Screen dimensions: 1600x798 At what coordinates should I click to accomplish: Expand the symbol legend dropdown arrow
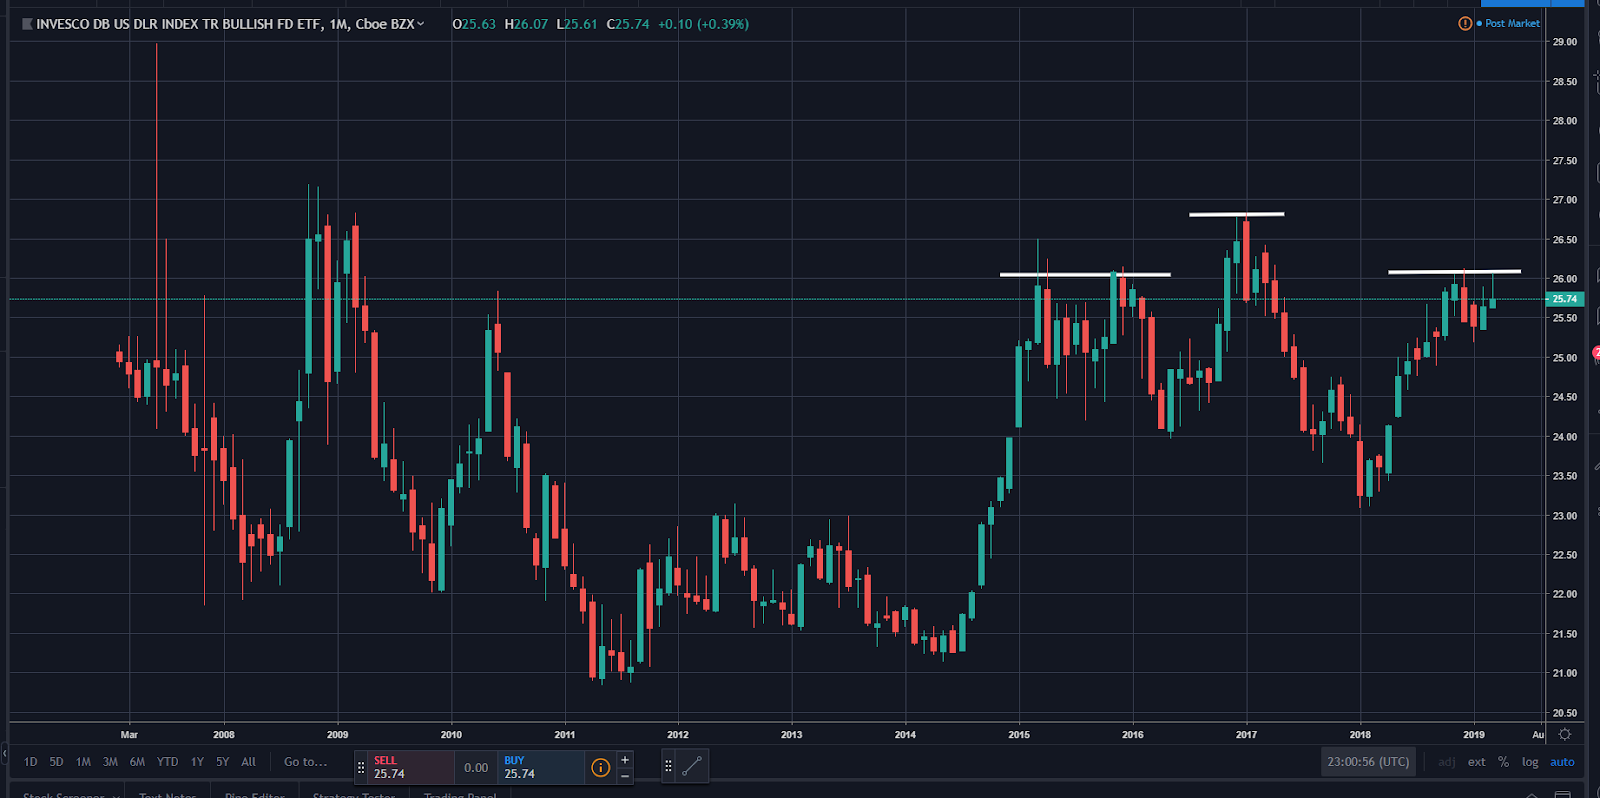pos(421,24)
